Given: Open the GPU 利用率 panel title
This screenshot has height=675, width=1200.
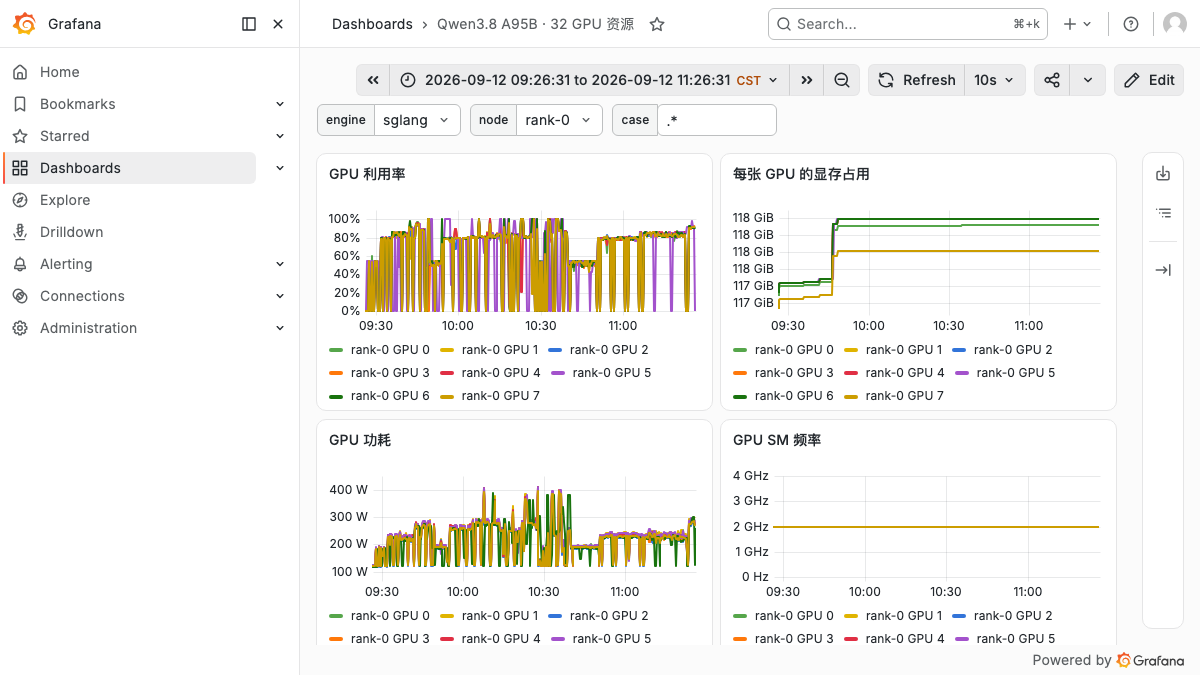Looking at the screenshot, I should (x=367, y=174).
